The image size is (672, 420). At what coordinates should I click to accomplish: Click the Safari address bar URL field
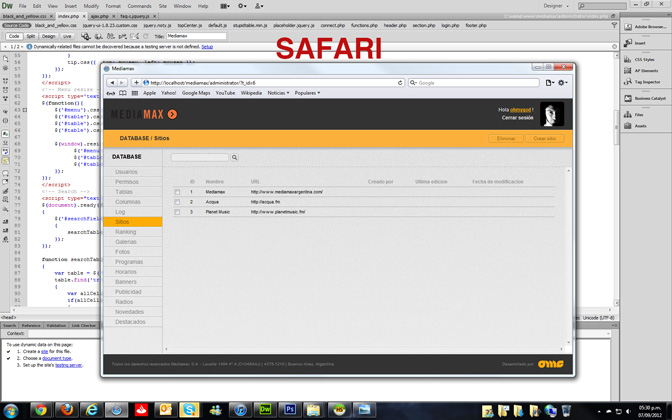(272, 83)
